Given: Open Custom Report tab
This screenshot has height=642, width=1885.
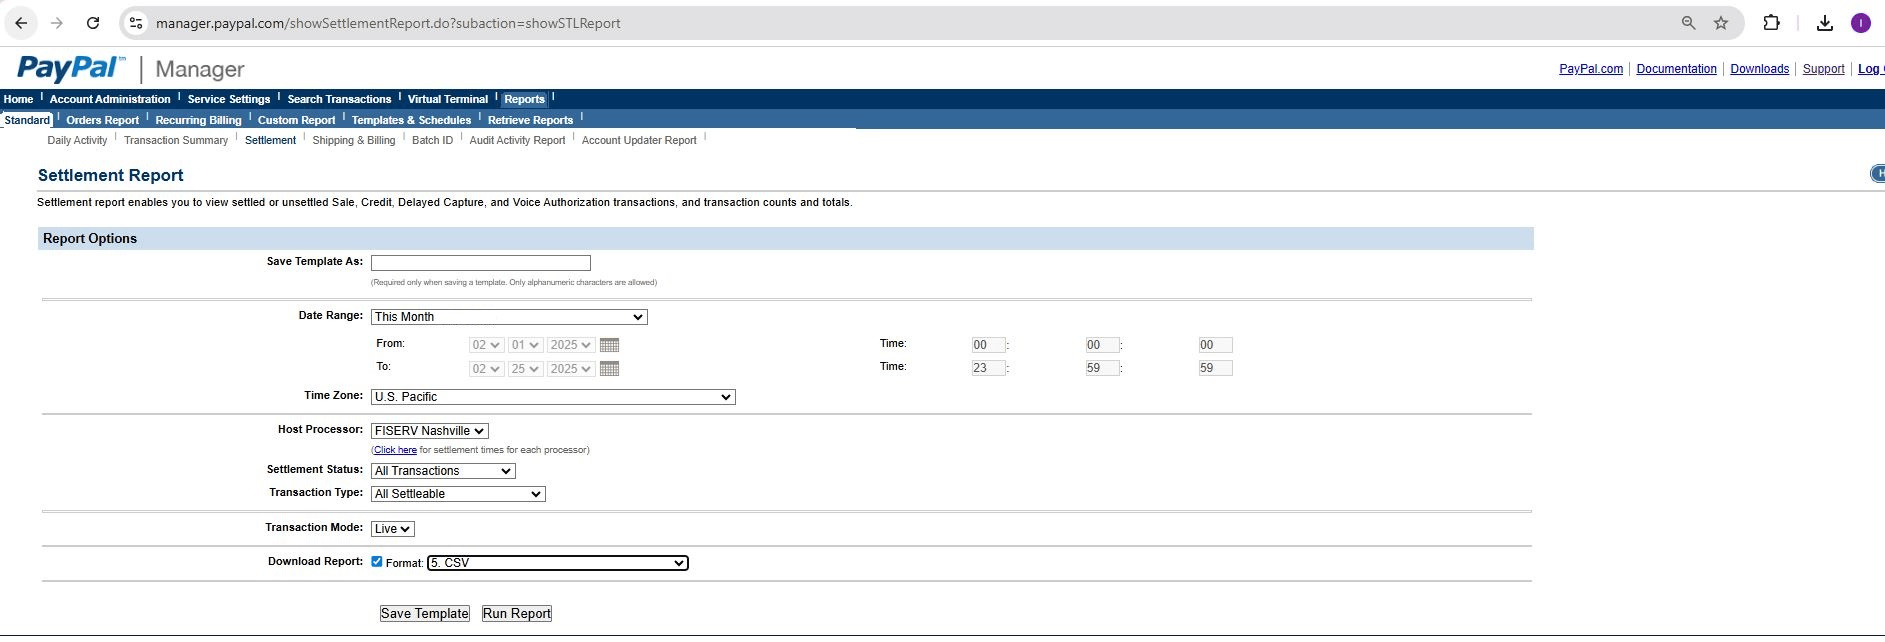Looking at the screenshot, I should [296, 120].
